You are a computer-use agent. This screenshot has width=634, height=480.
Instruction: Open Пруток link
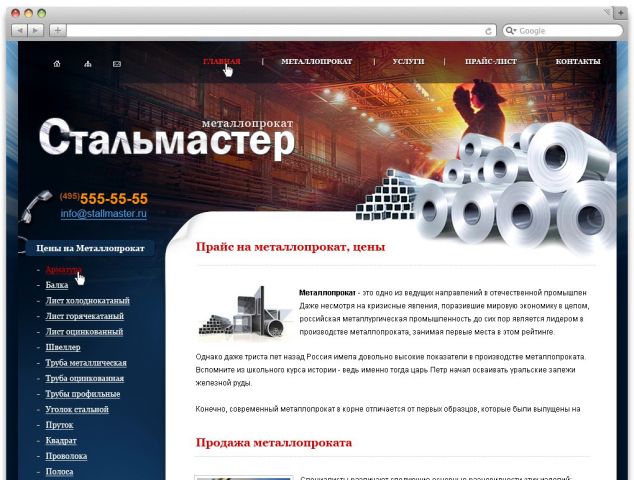coord(59,425)
